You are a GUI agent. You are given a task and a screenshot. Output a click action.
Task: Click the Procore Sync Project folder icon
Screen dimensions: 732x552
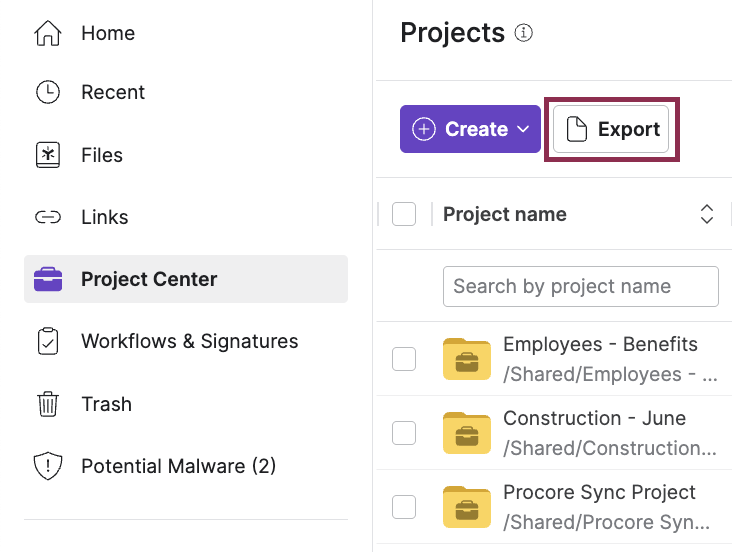coord(466,507)
